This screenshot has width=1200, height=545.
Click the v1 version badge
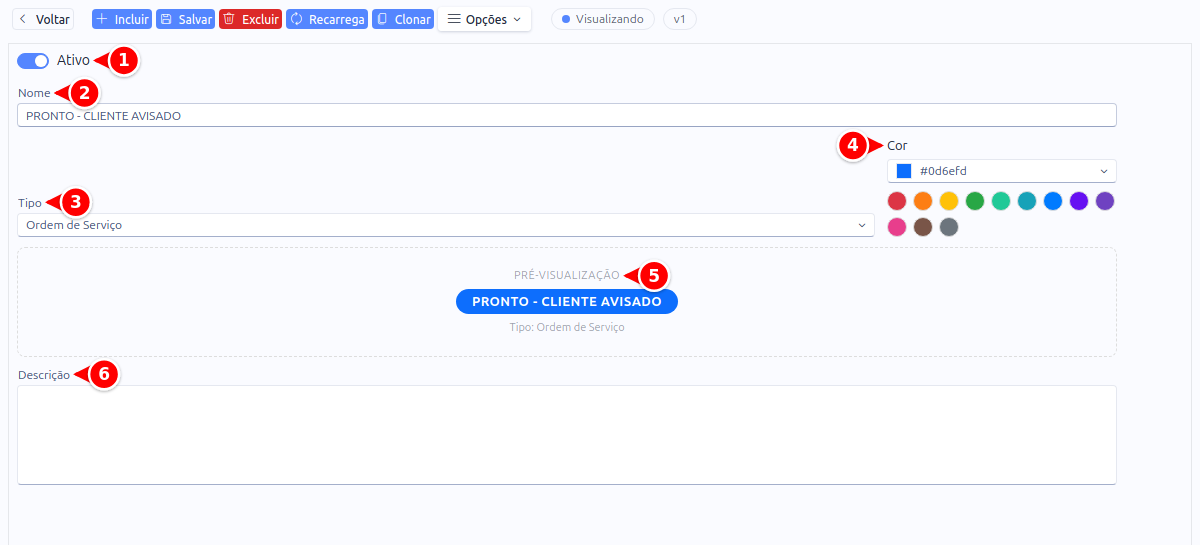679,19
